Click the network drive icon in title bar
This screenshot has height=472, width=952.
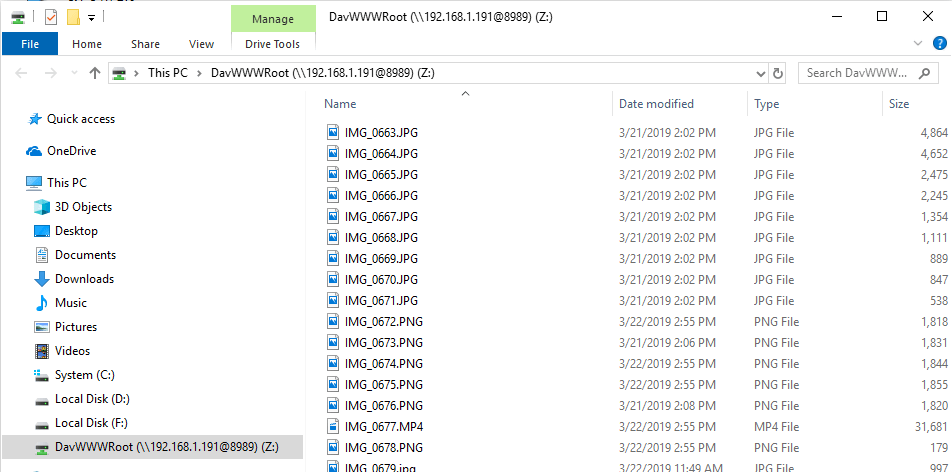point(18,17)
